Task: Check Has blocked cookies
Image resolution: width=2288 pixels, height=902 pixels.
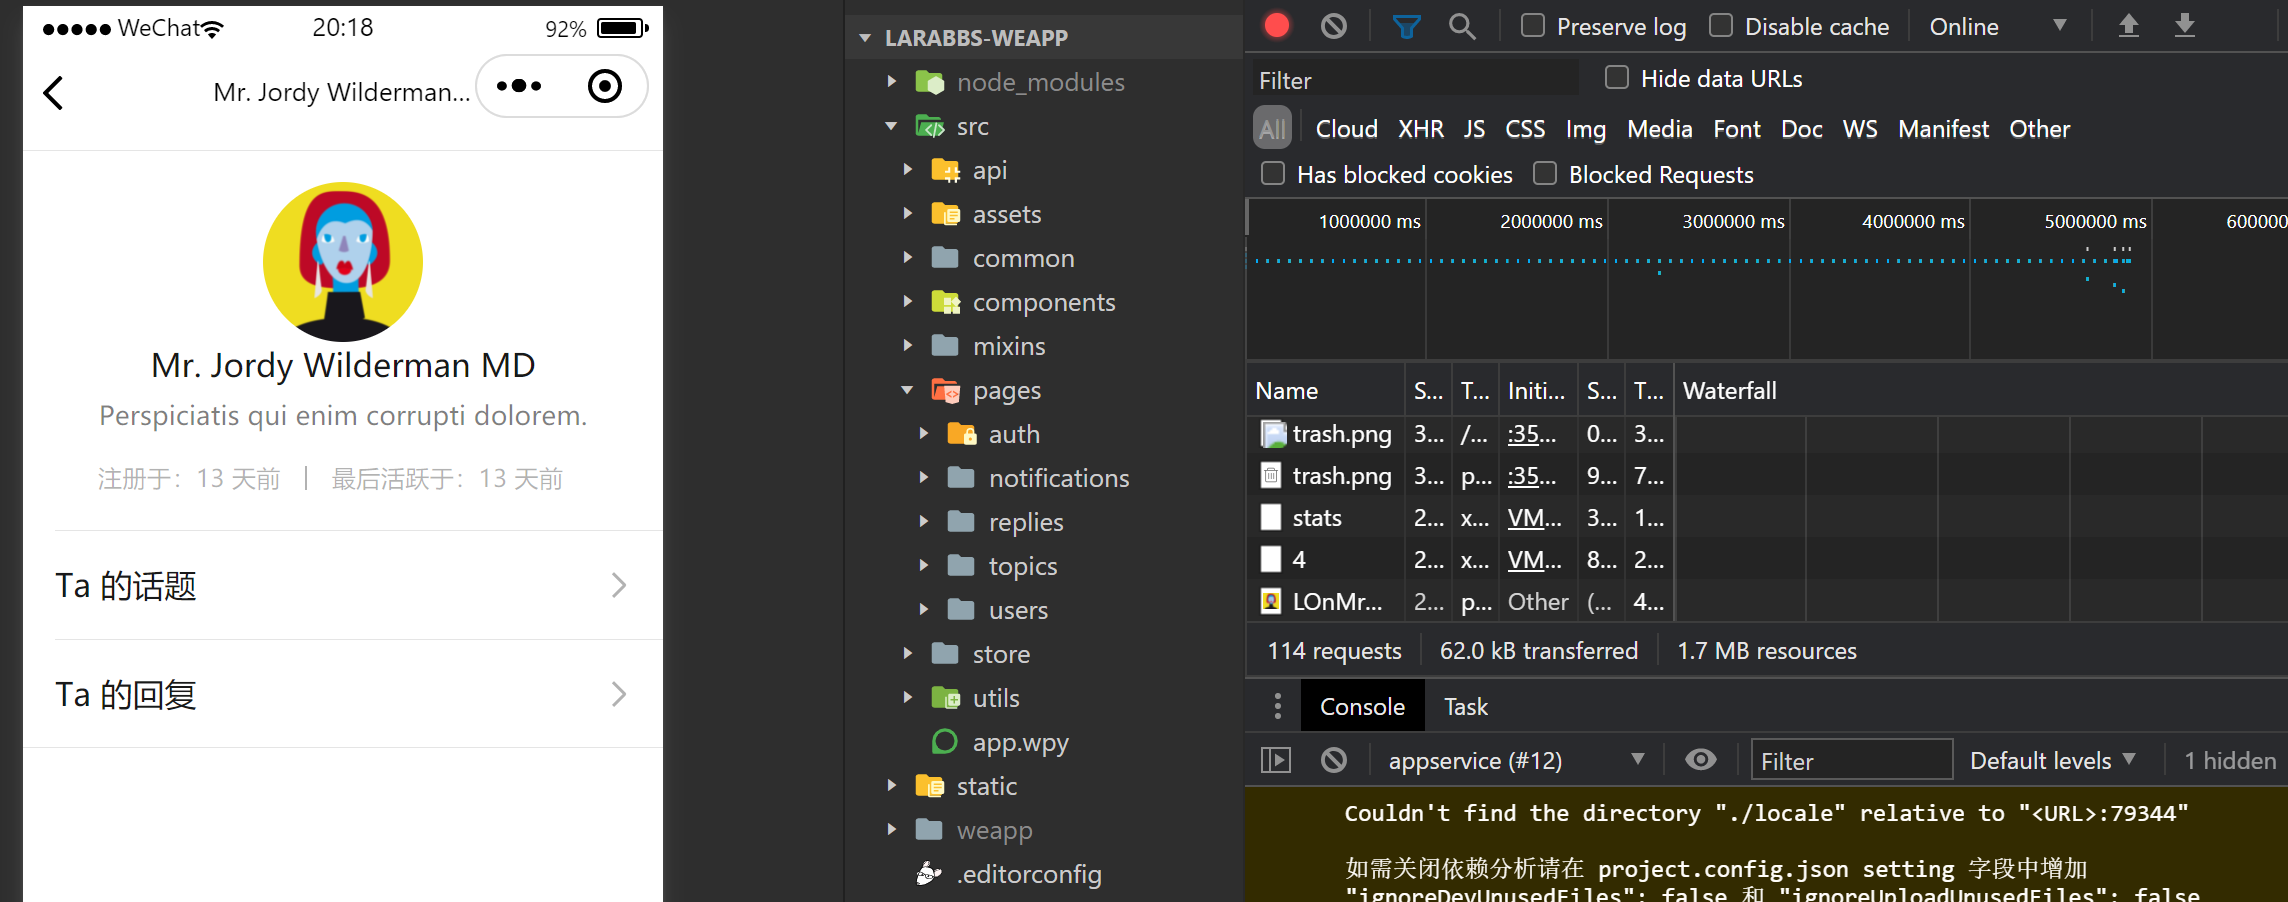Action: click(x=1272, y=173)
